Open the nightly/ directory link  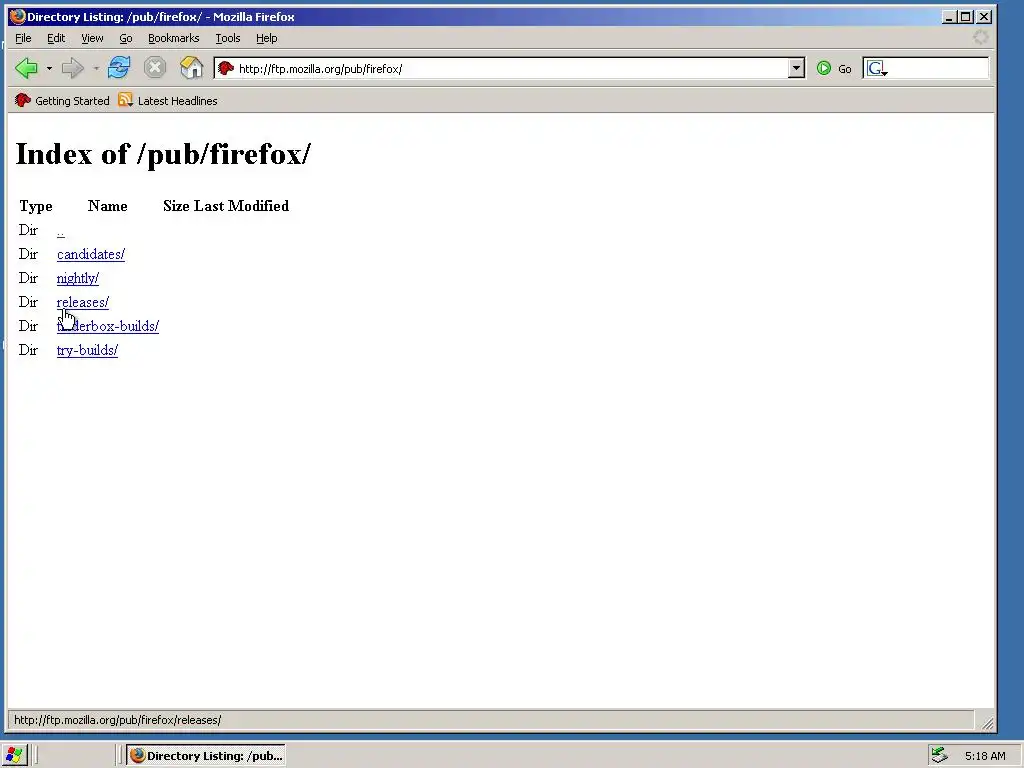[x=78, y=278]
